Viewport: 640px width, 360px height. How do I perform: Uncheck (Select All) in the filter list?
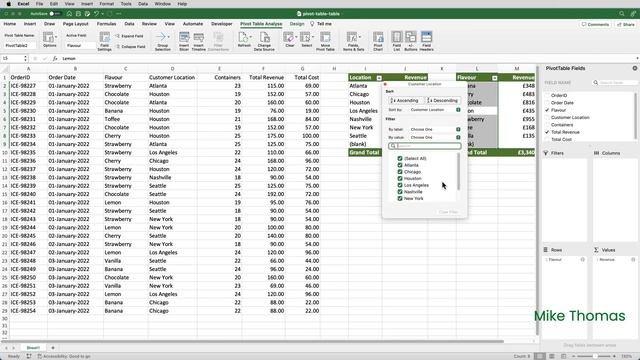point(400,158)
